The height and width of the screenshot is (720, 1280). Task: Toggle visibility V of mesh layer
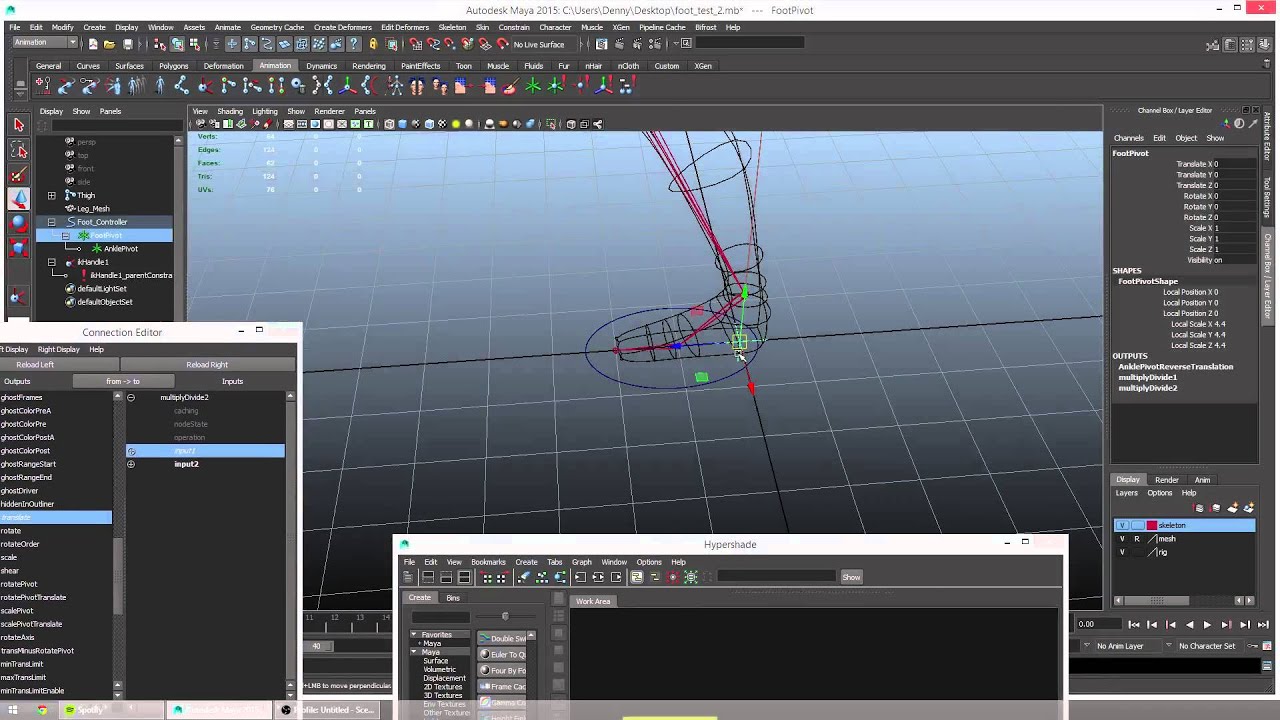pyautogui.click(x=1122, y=539)
